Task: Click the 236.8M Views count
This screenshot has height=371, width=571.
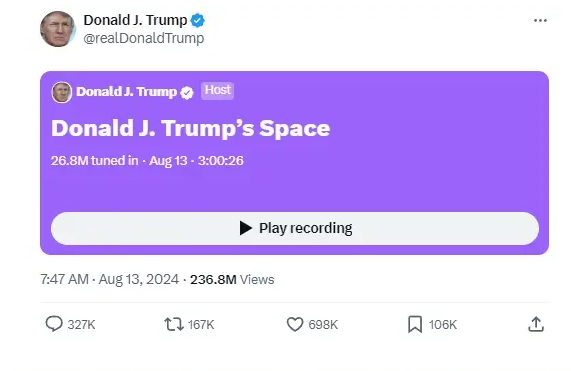Action: tap(232, 280)
